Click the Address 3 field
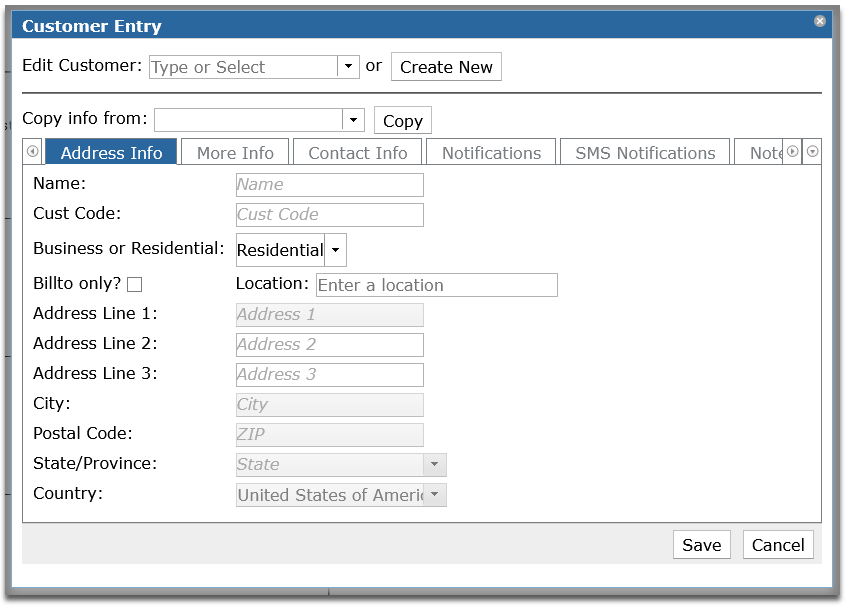Screen dimensions: 846x607 (x=330, y=375)
